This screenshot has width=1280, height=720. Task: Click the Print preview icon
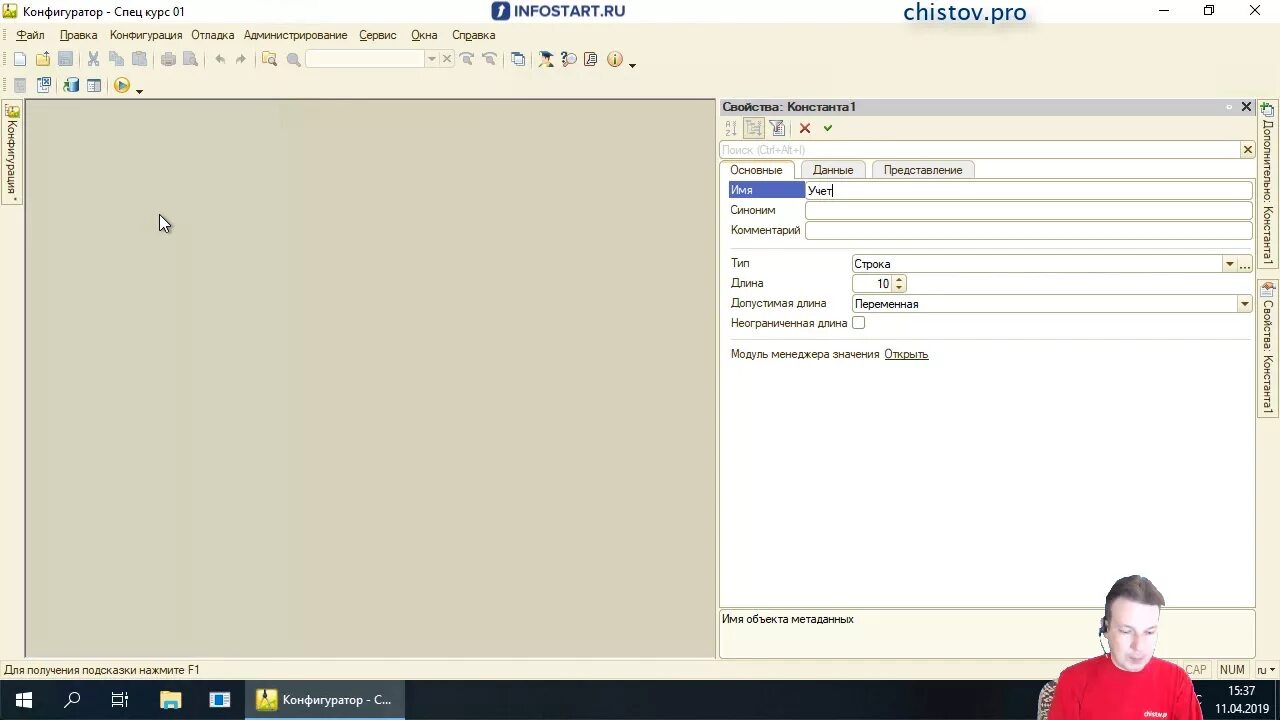tap(190, 59)
